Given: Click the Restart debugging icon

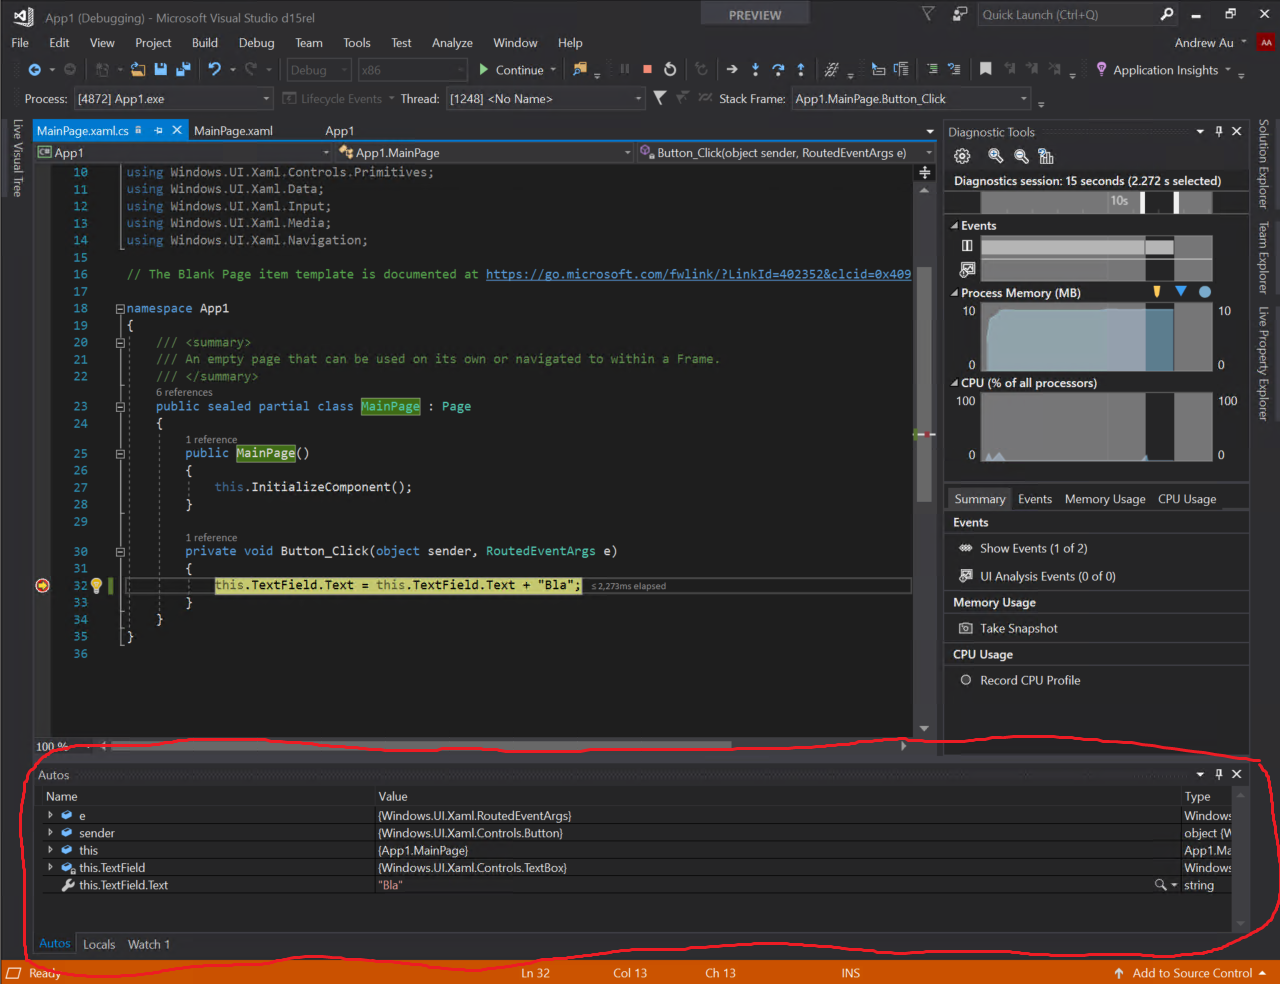Looking at the screenshot, I should [x=670, y=69].
